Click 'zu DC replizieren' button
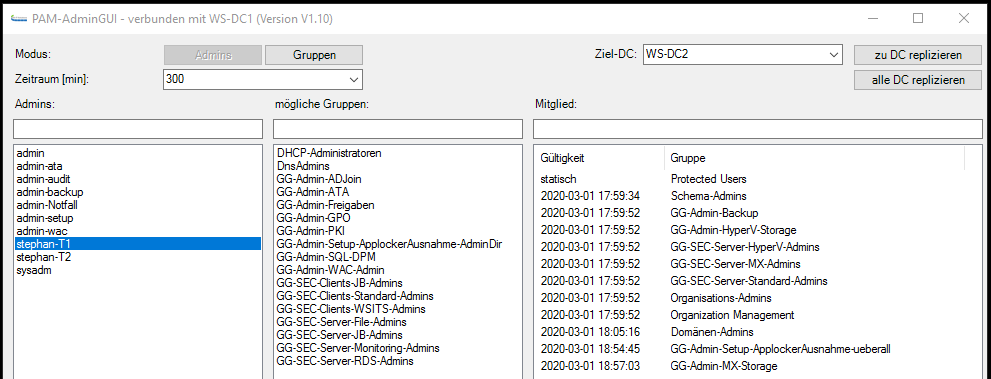 tap(918, 55)
